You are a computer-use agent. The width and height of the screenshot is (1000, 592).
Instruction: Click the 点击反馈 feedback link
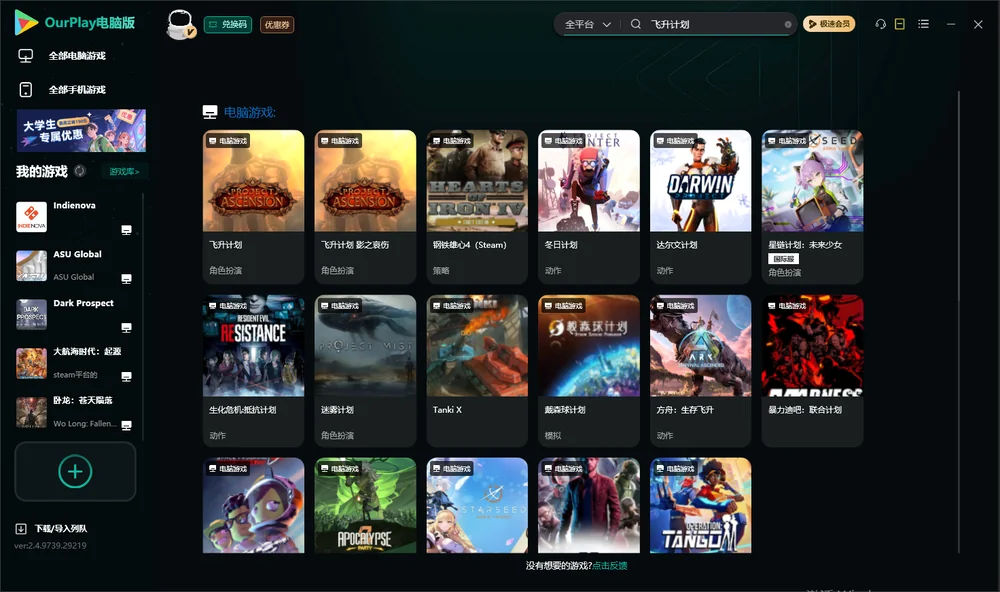point(610,565)
